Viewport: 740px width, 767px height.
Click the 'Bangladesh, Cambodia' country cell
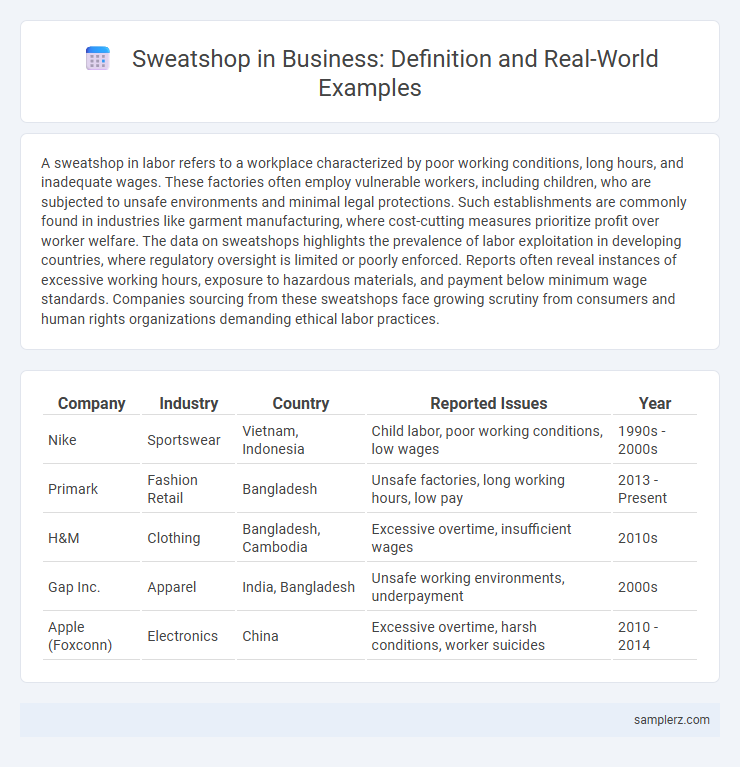(300, 538)
